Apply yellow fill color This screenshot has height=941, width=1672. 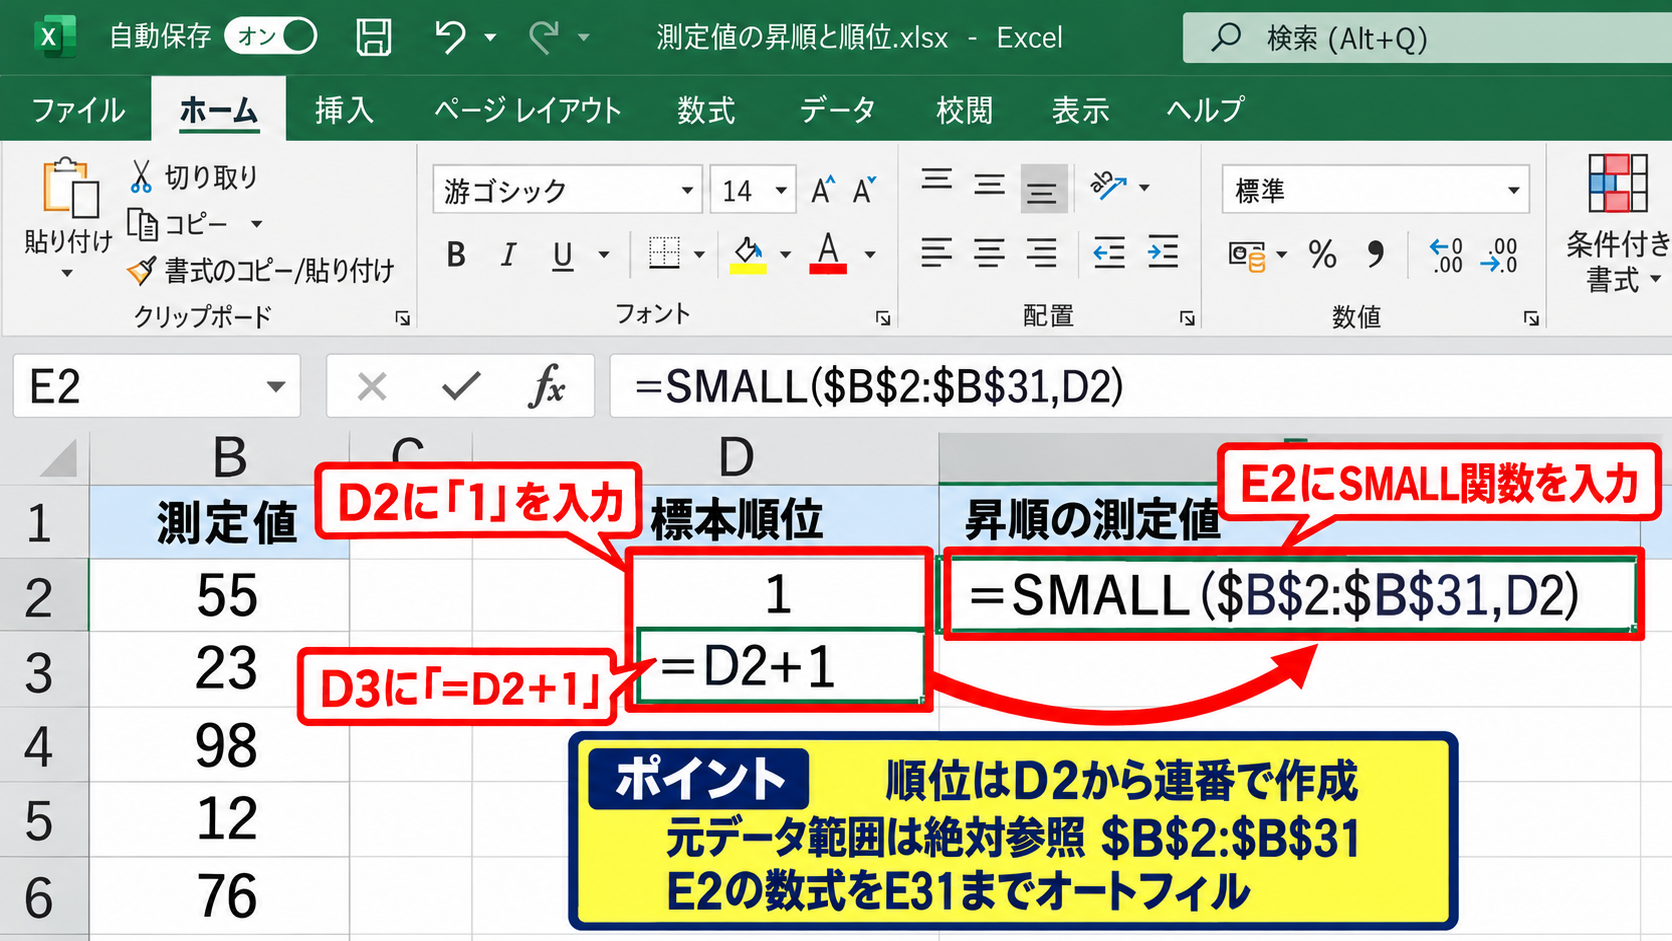pyautogui.click(x=748, y=254)
